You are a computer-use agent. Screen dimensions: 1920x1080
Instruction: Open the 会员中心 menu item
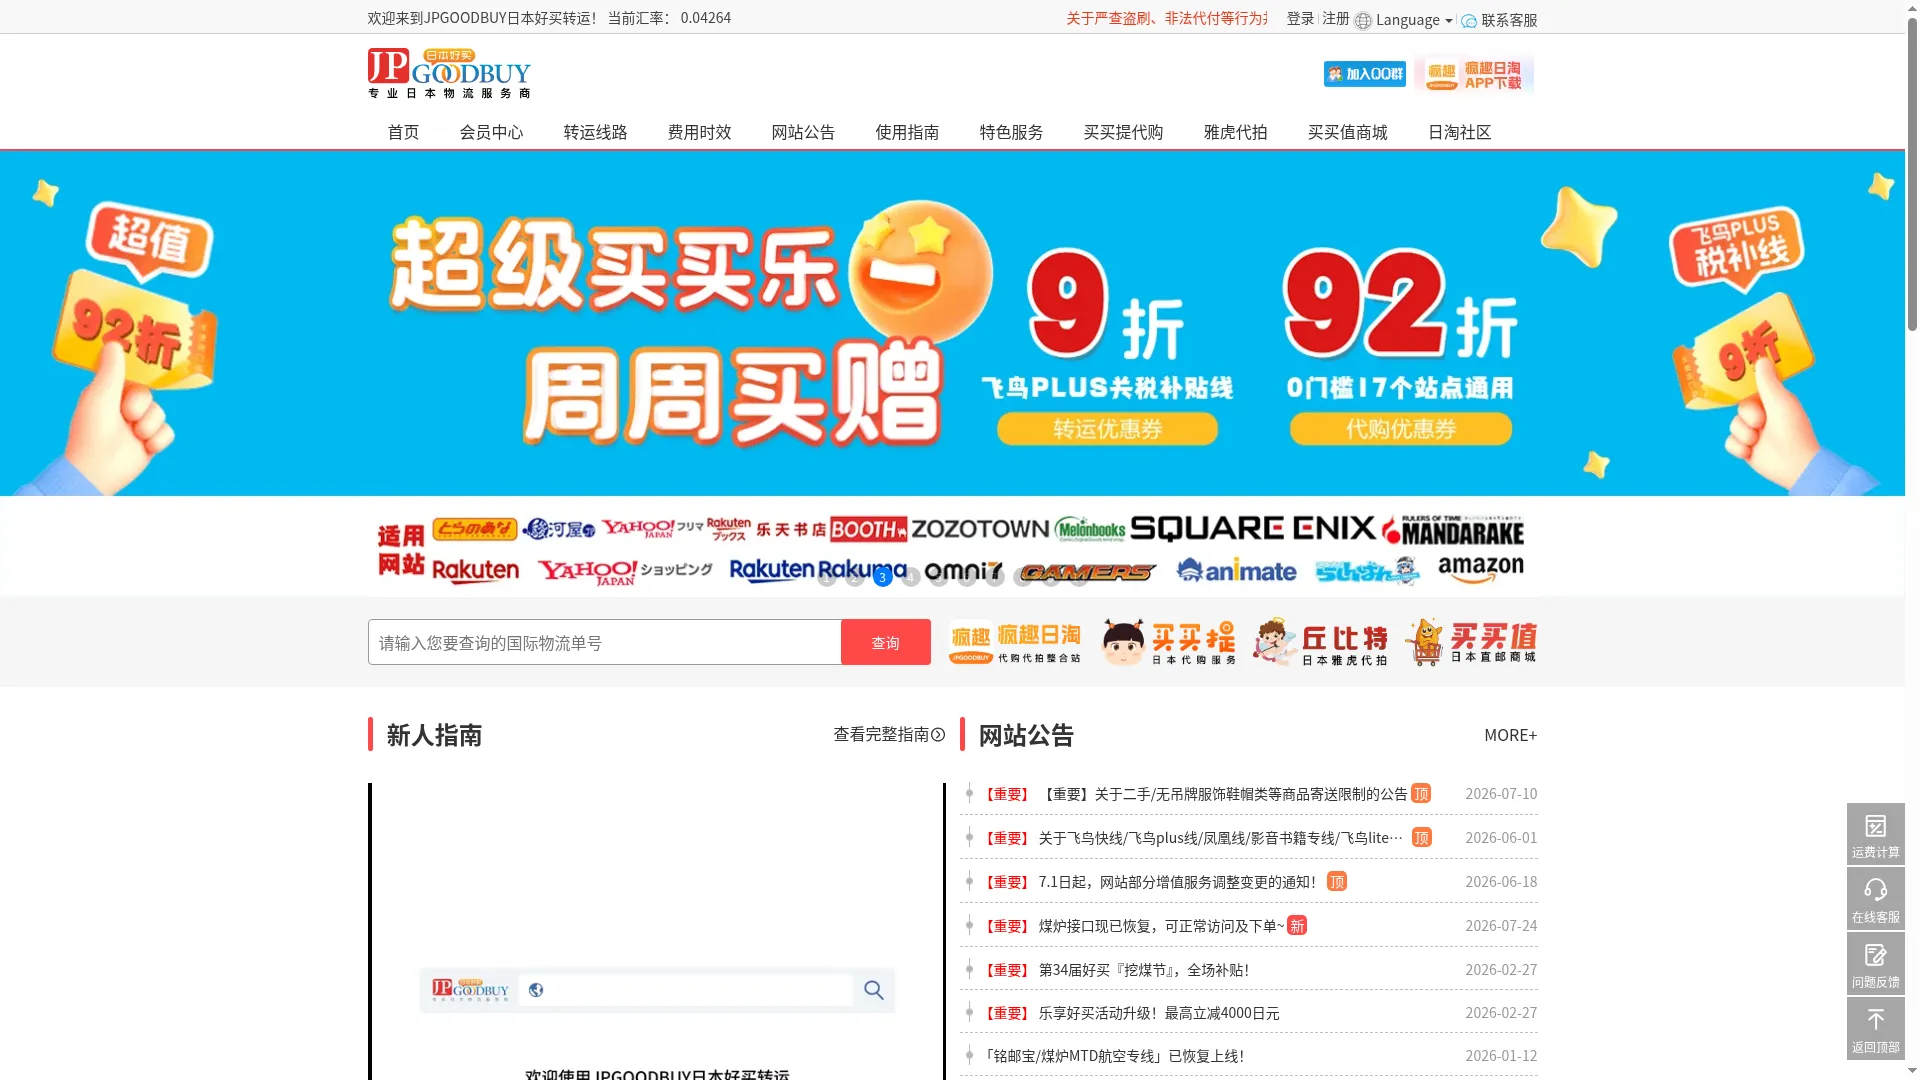[491, 132]
